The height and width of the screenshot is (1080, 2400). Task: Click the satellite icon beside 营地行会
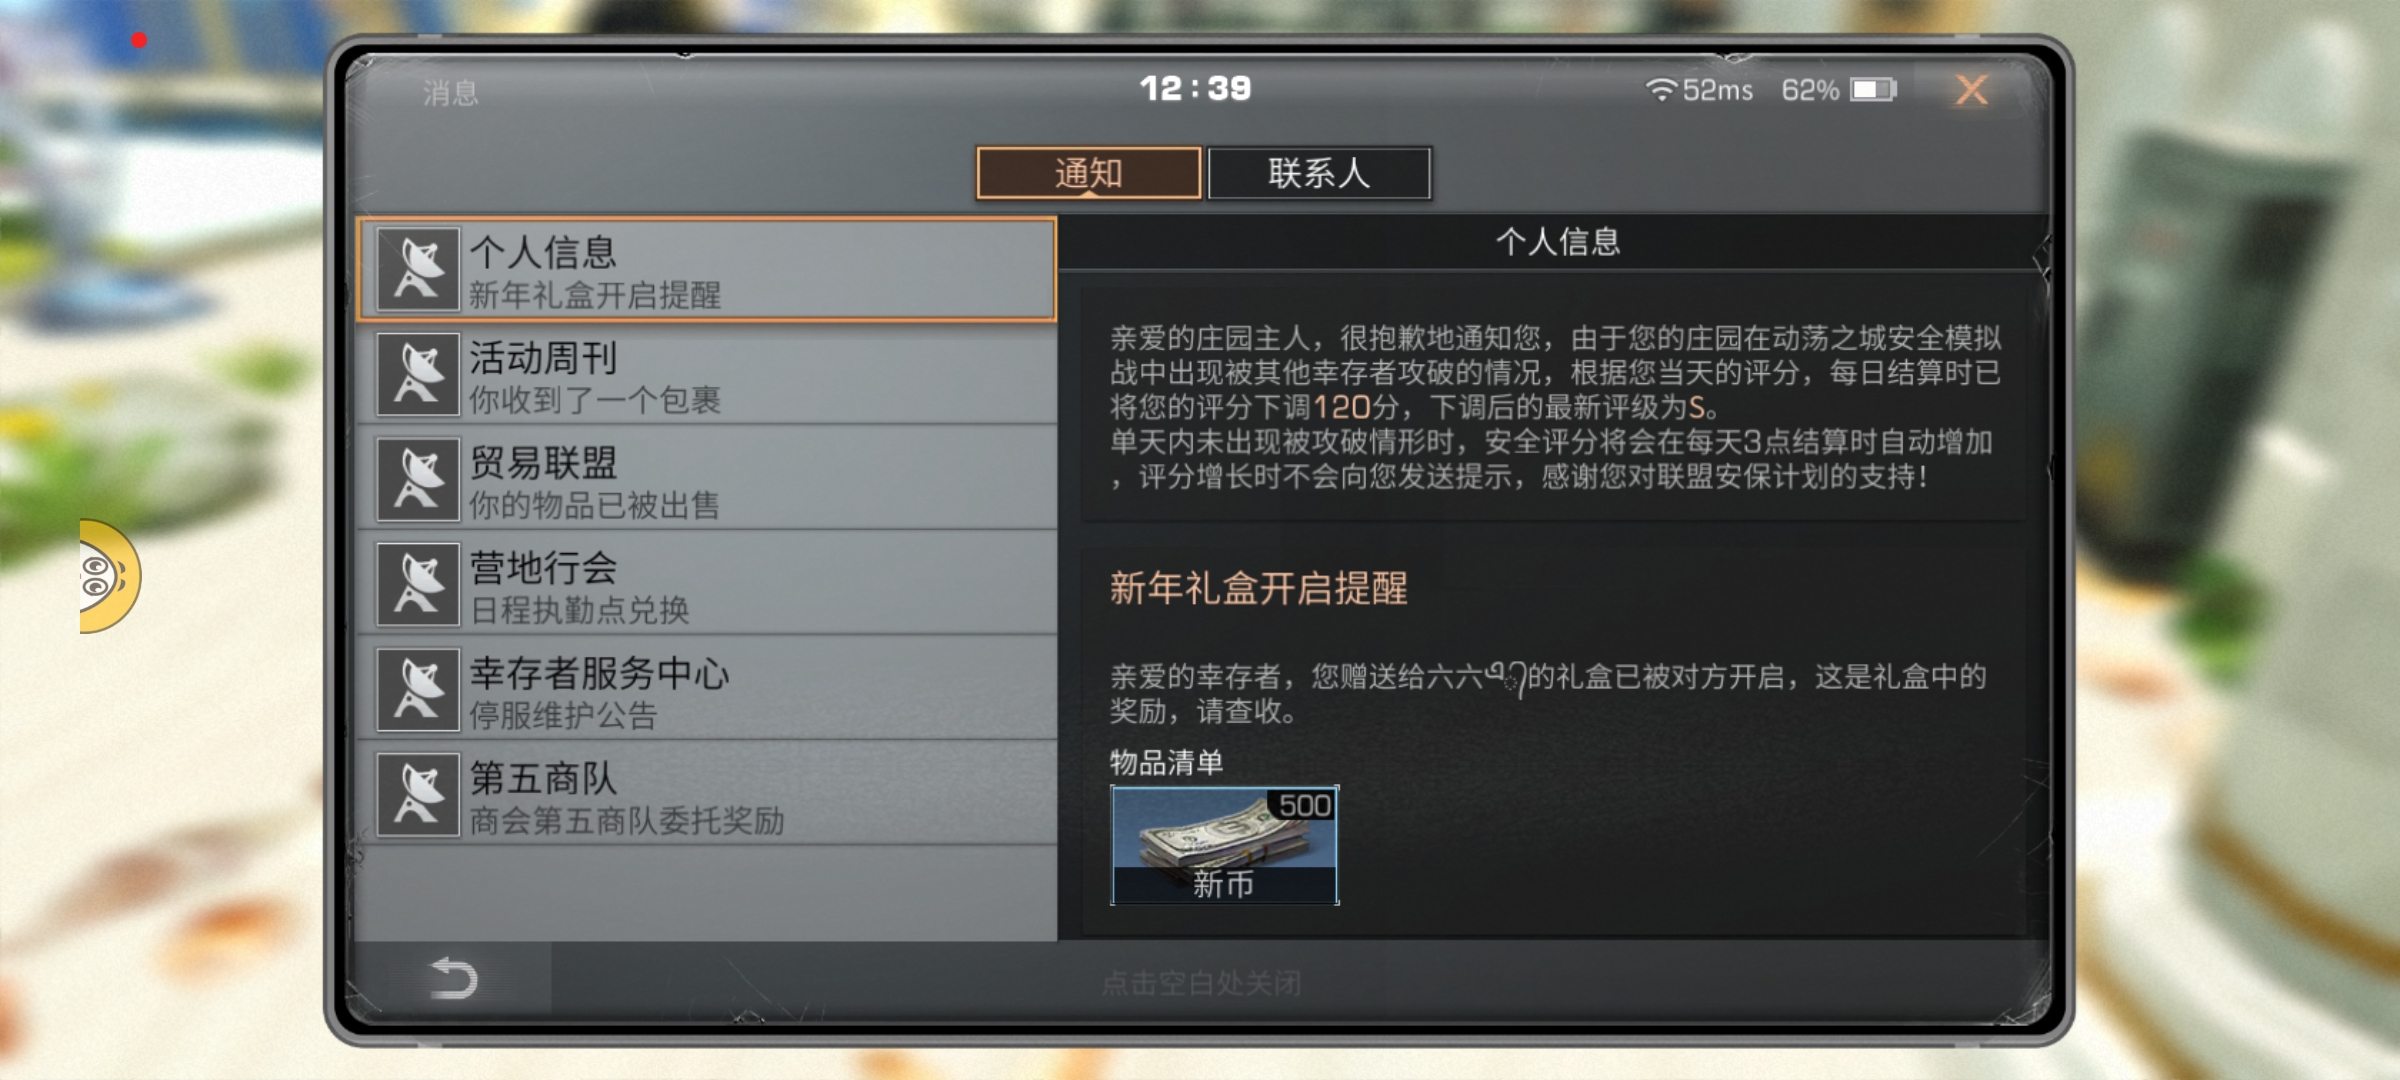pos(418,585)
